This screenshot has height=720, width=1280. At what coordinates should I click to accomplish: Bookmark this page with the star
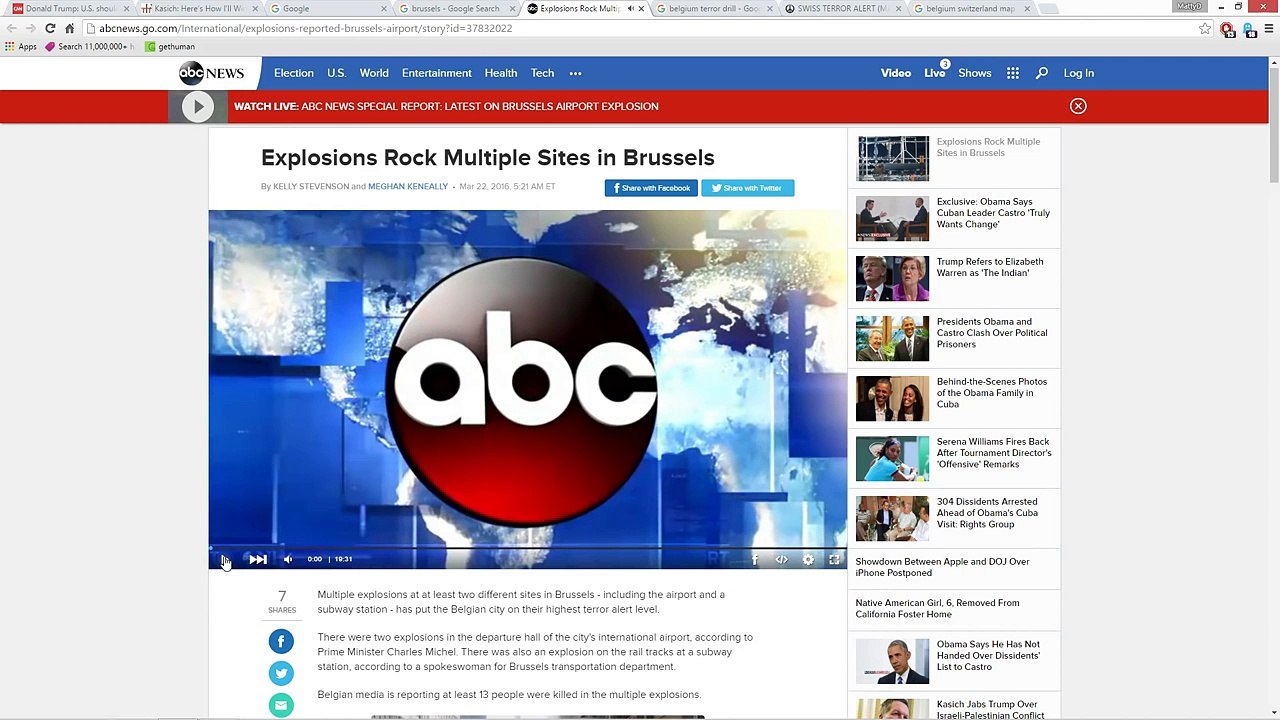[1205, 28]
